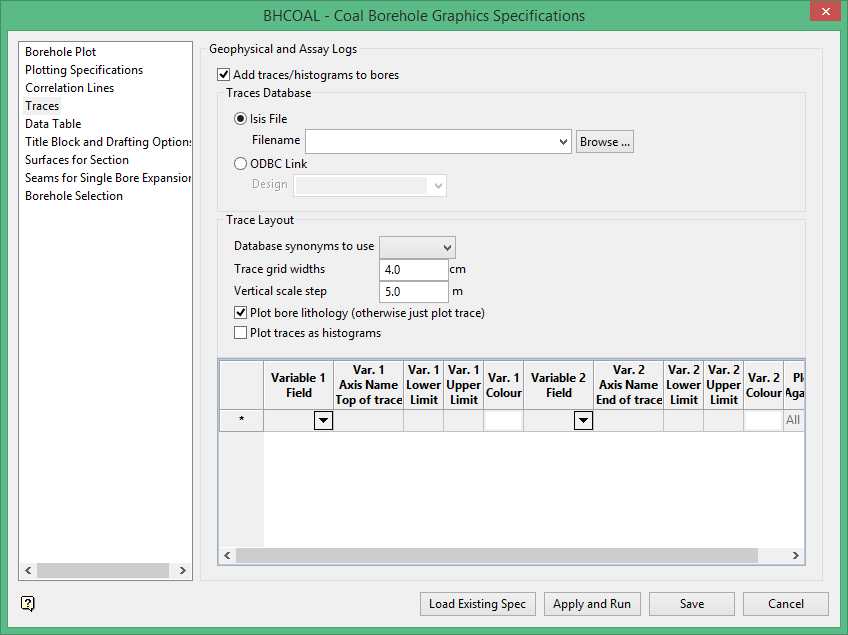Screen dimensions: 848x635
Task: Go to Correlation Lines section
Action: [x=69, y=88]
